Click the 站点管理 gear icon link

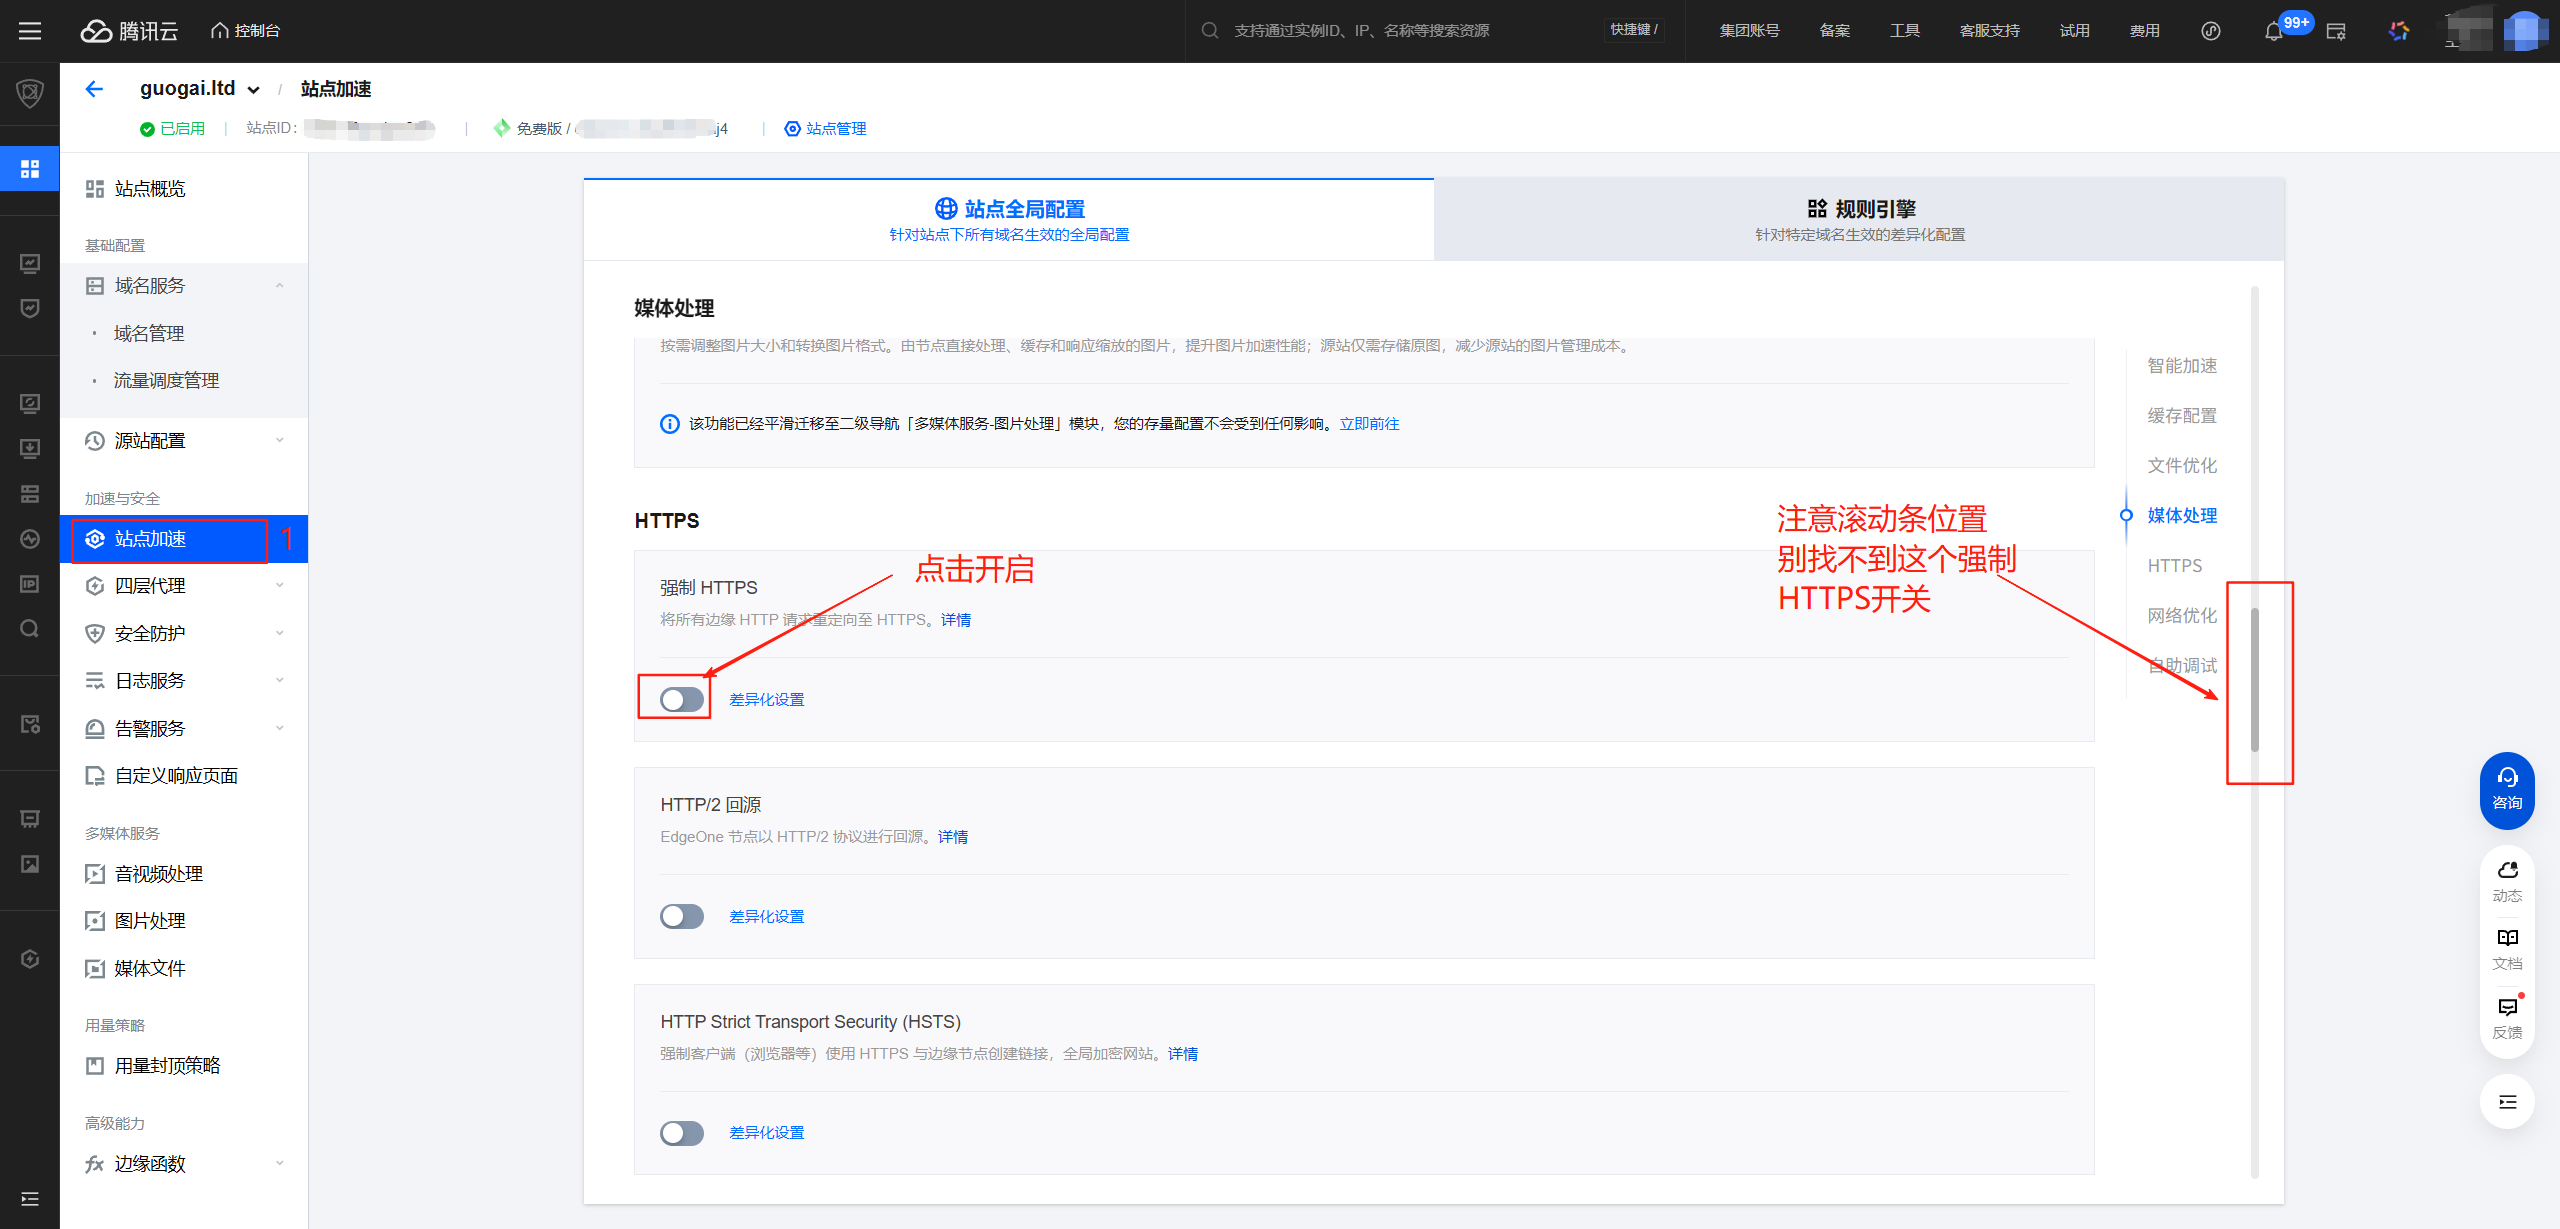(826, 129)
